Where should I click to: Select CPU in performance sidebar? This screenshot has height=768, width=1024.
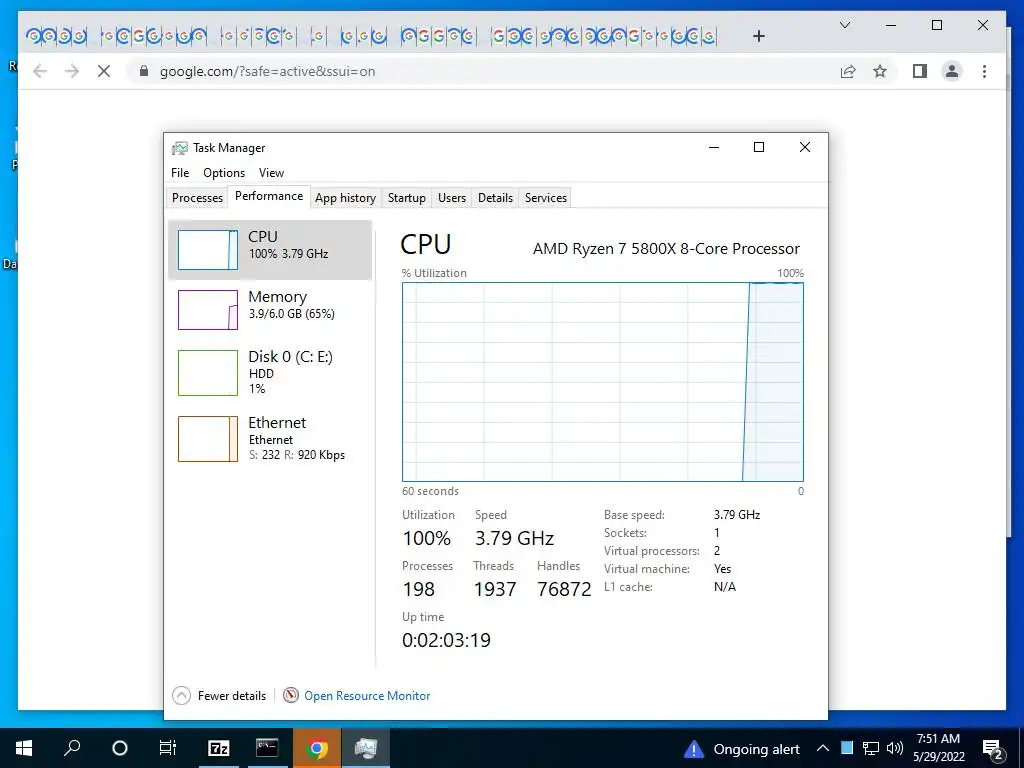(270, 250)
